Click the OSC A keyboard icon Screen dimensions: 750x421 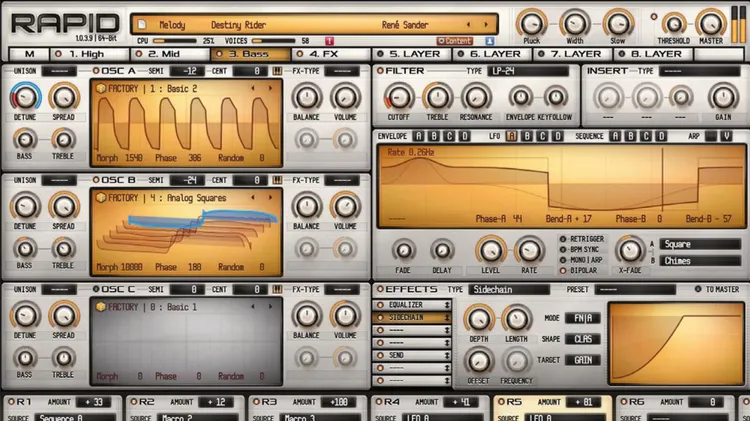tap(277, 71)
